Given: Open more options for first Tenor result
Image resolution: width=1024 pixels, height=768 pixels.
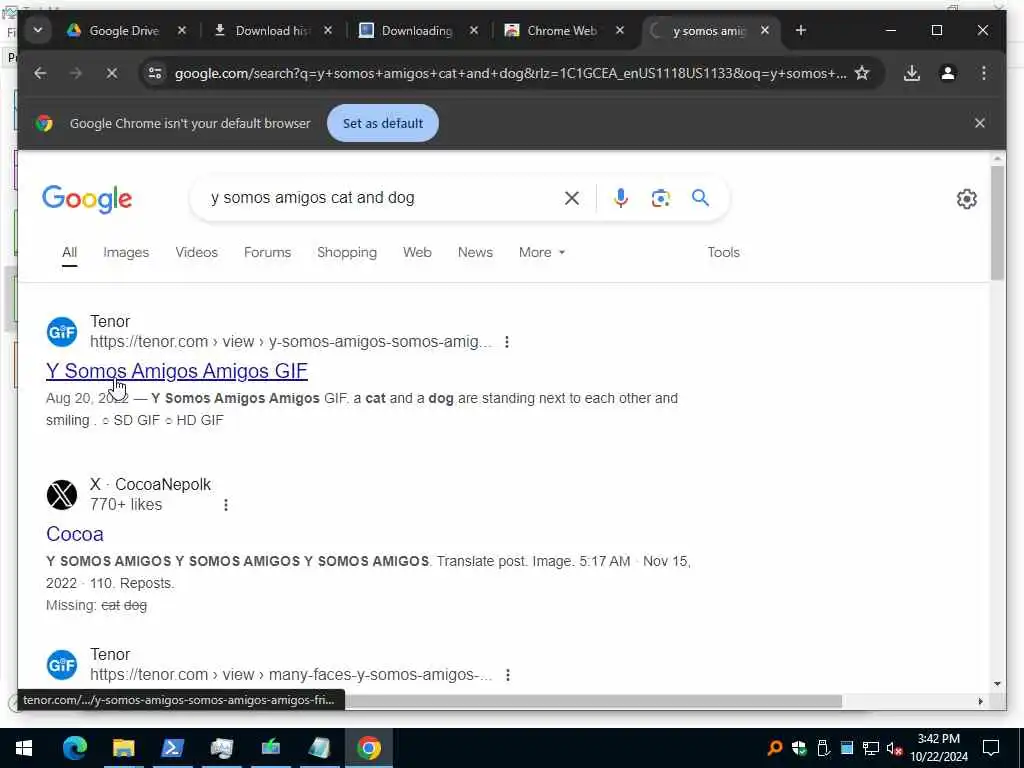Looking at the screenshot, I should 507,342.
